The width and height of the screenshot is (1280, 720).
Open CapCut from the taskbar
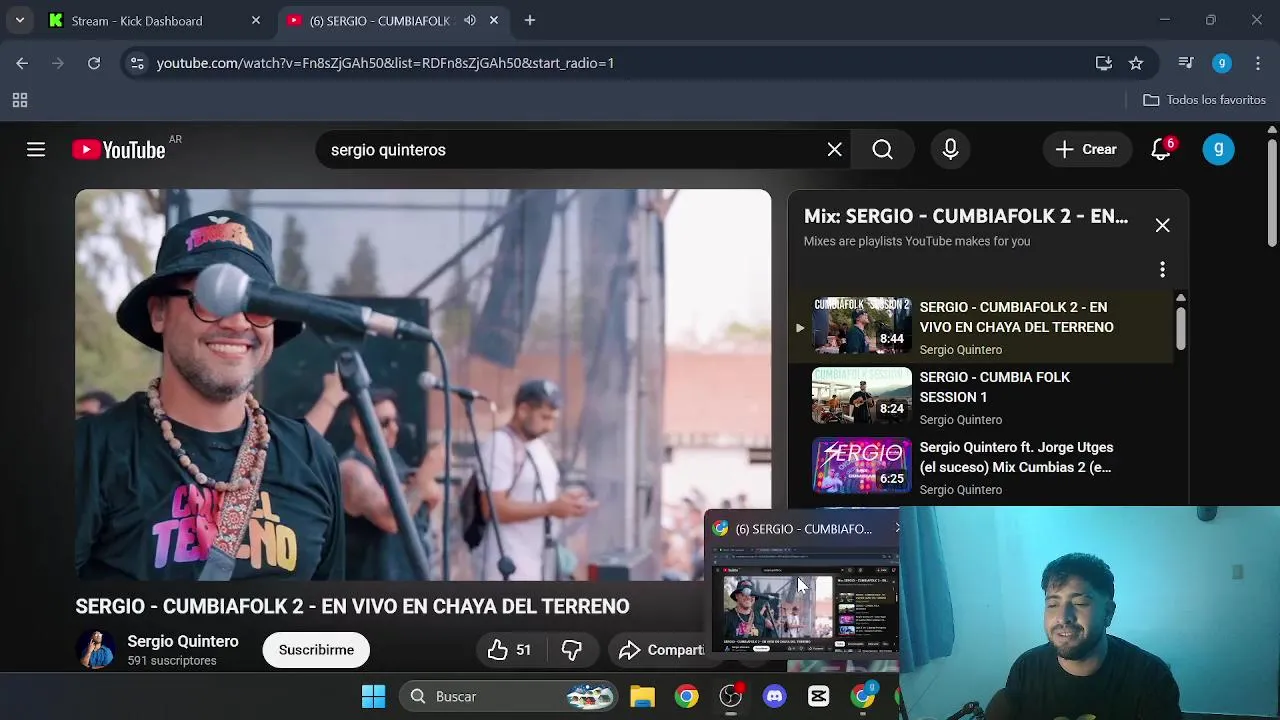pos(819,696)
